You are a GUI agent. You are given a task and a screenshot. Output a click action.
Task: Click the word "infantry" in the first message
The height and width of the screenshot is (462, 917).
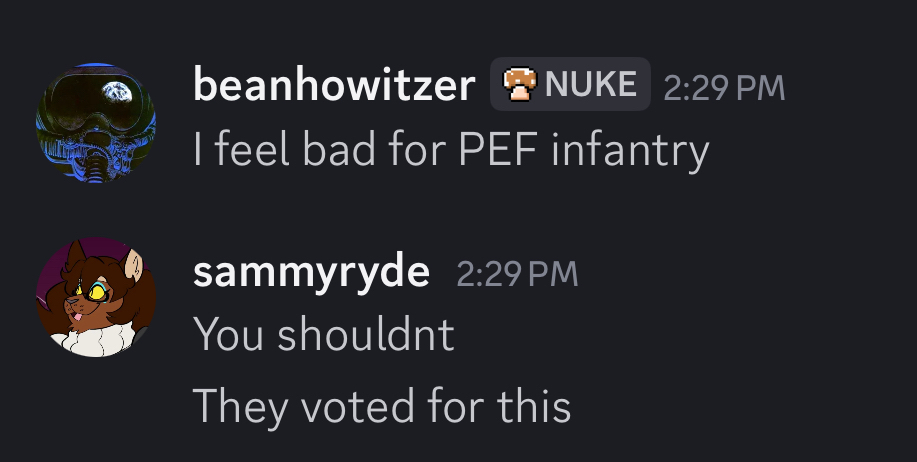[x=630, y=150]
